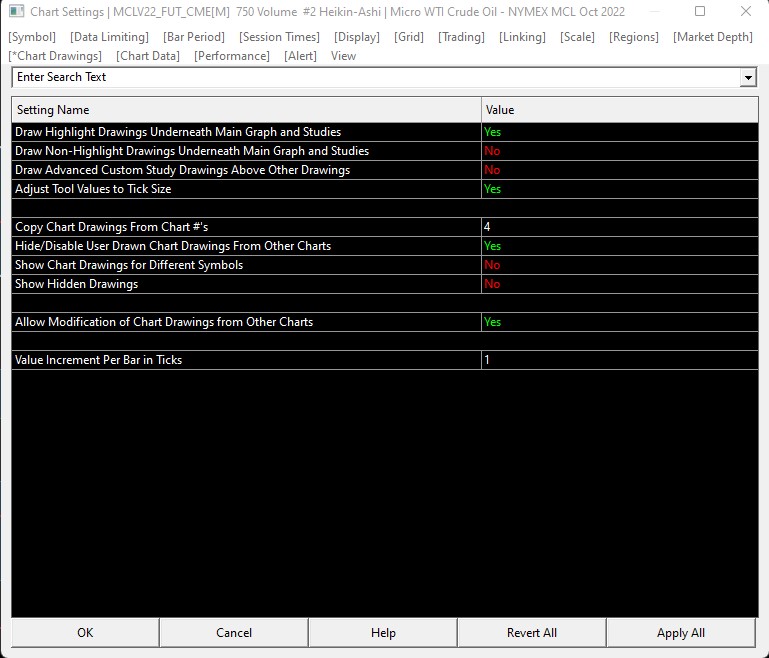The height and width of the screenshot is (658, 769).
Task: Click the OK button
Action: (85, 633)
